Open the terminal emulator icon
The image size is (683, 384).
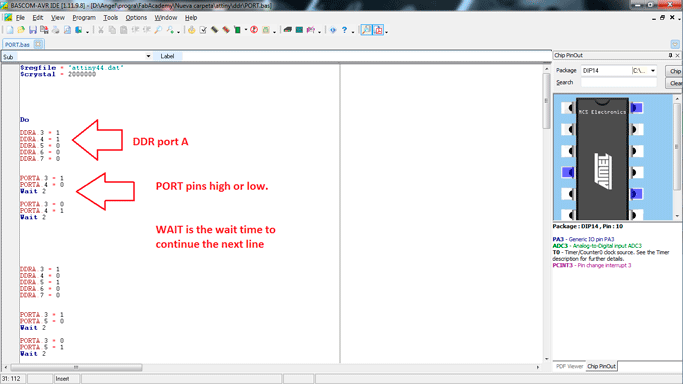(287, 30)
